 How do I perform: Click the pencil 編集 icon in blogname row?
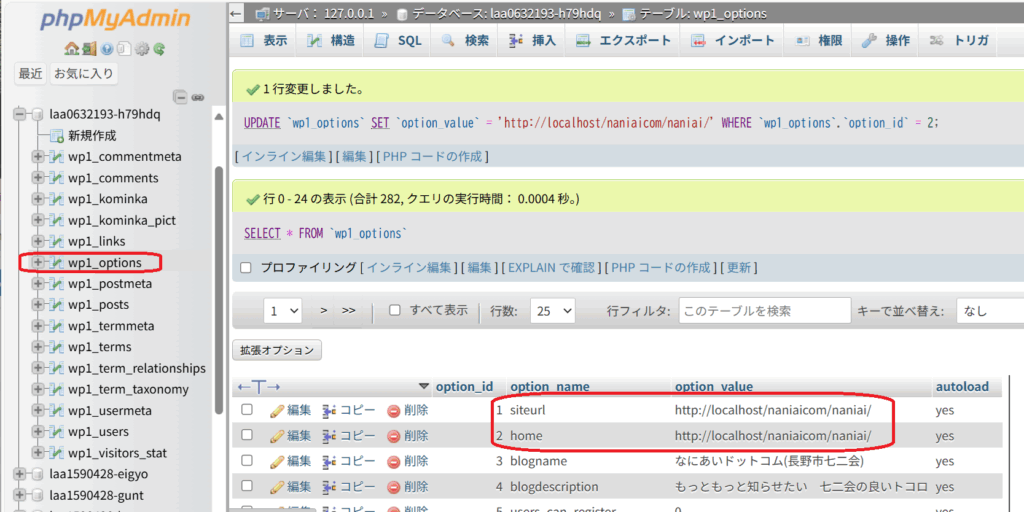pos(277,461)
